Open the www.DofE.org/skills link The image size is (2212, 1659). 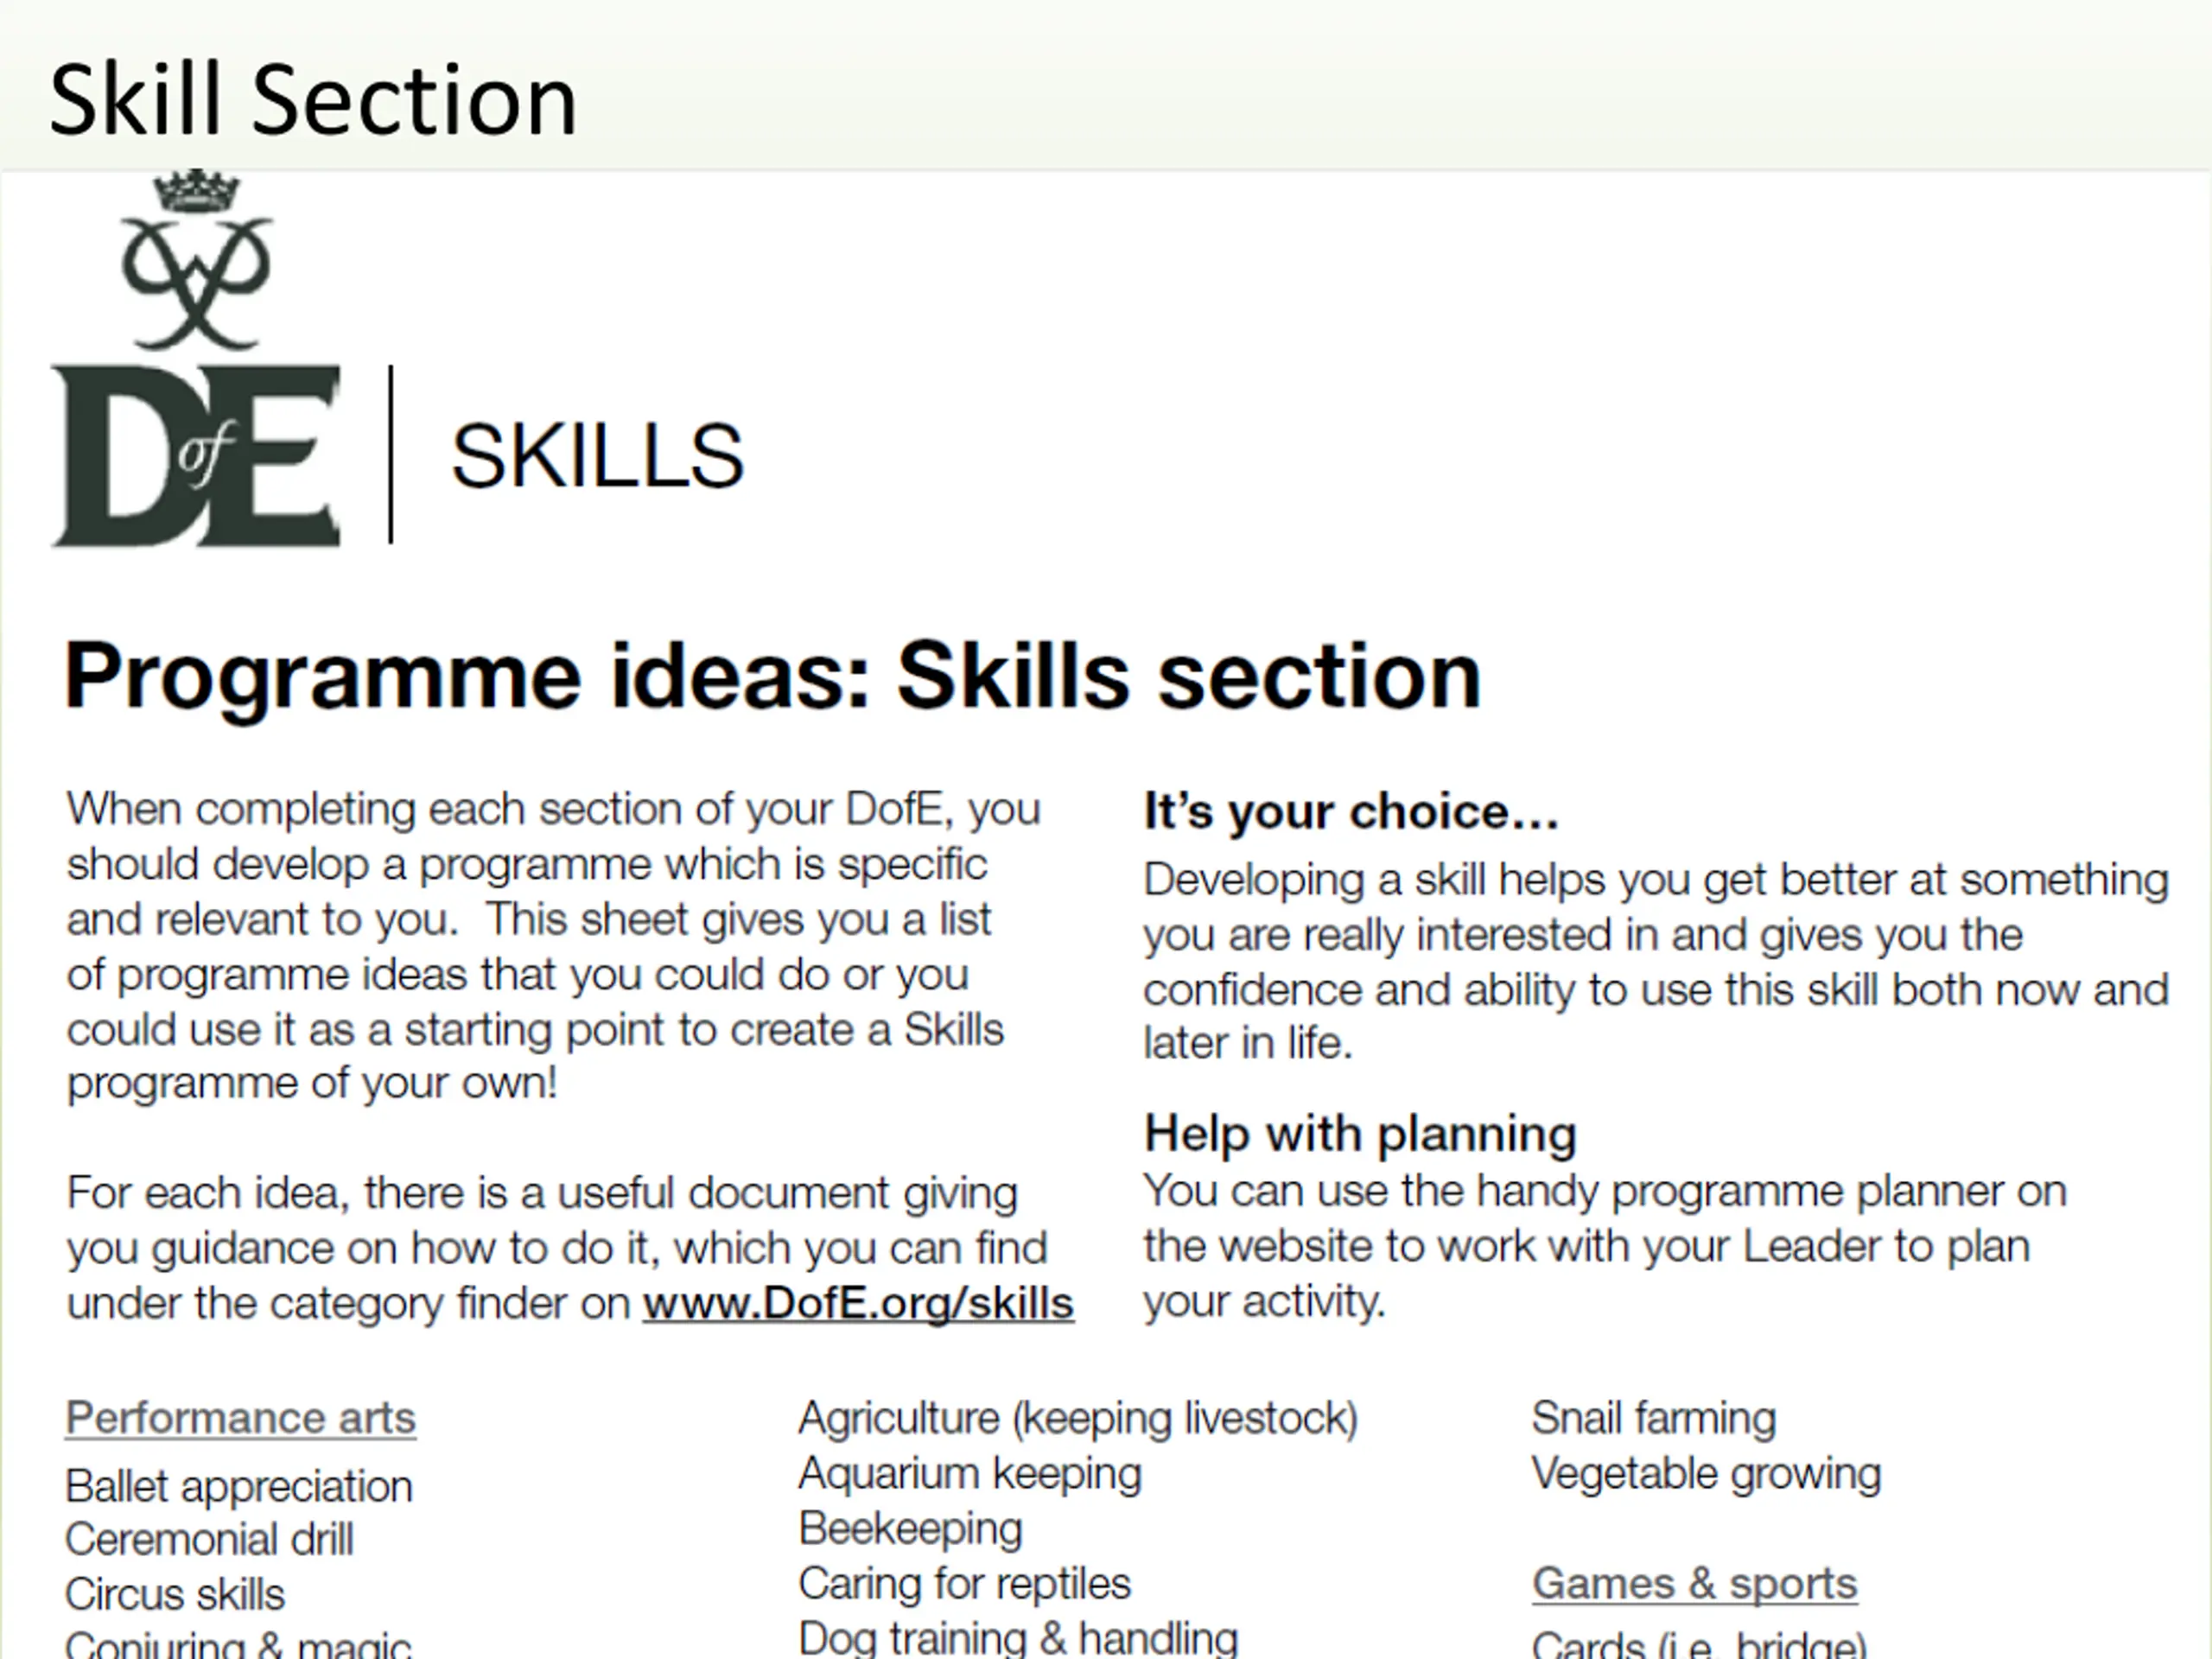(858, 1304)
